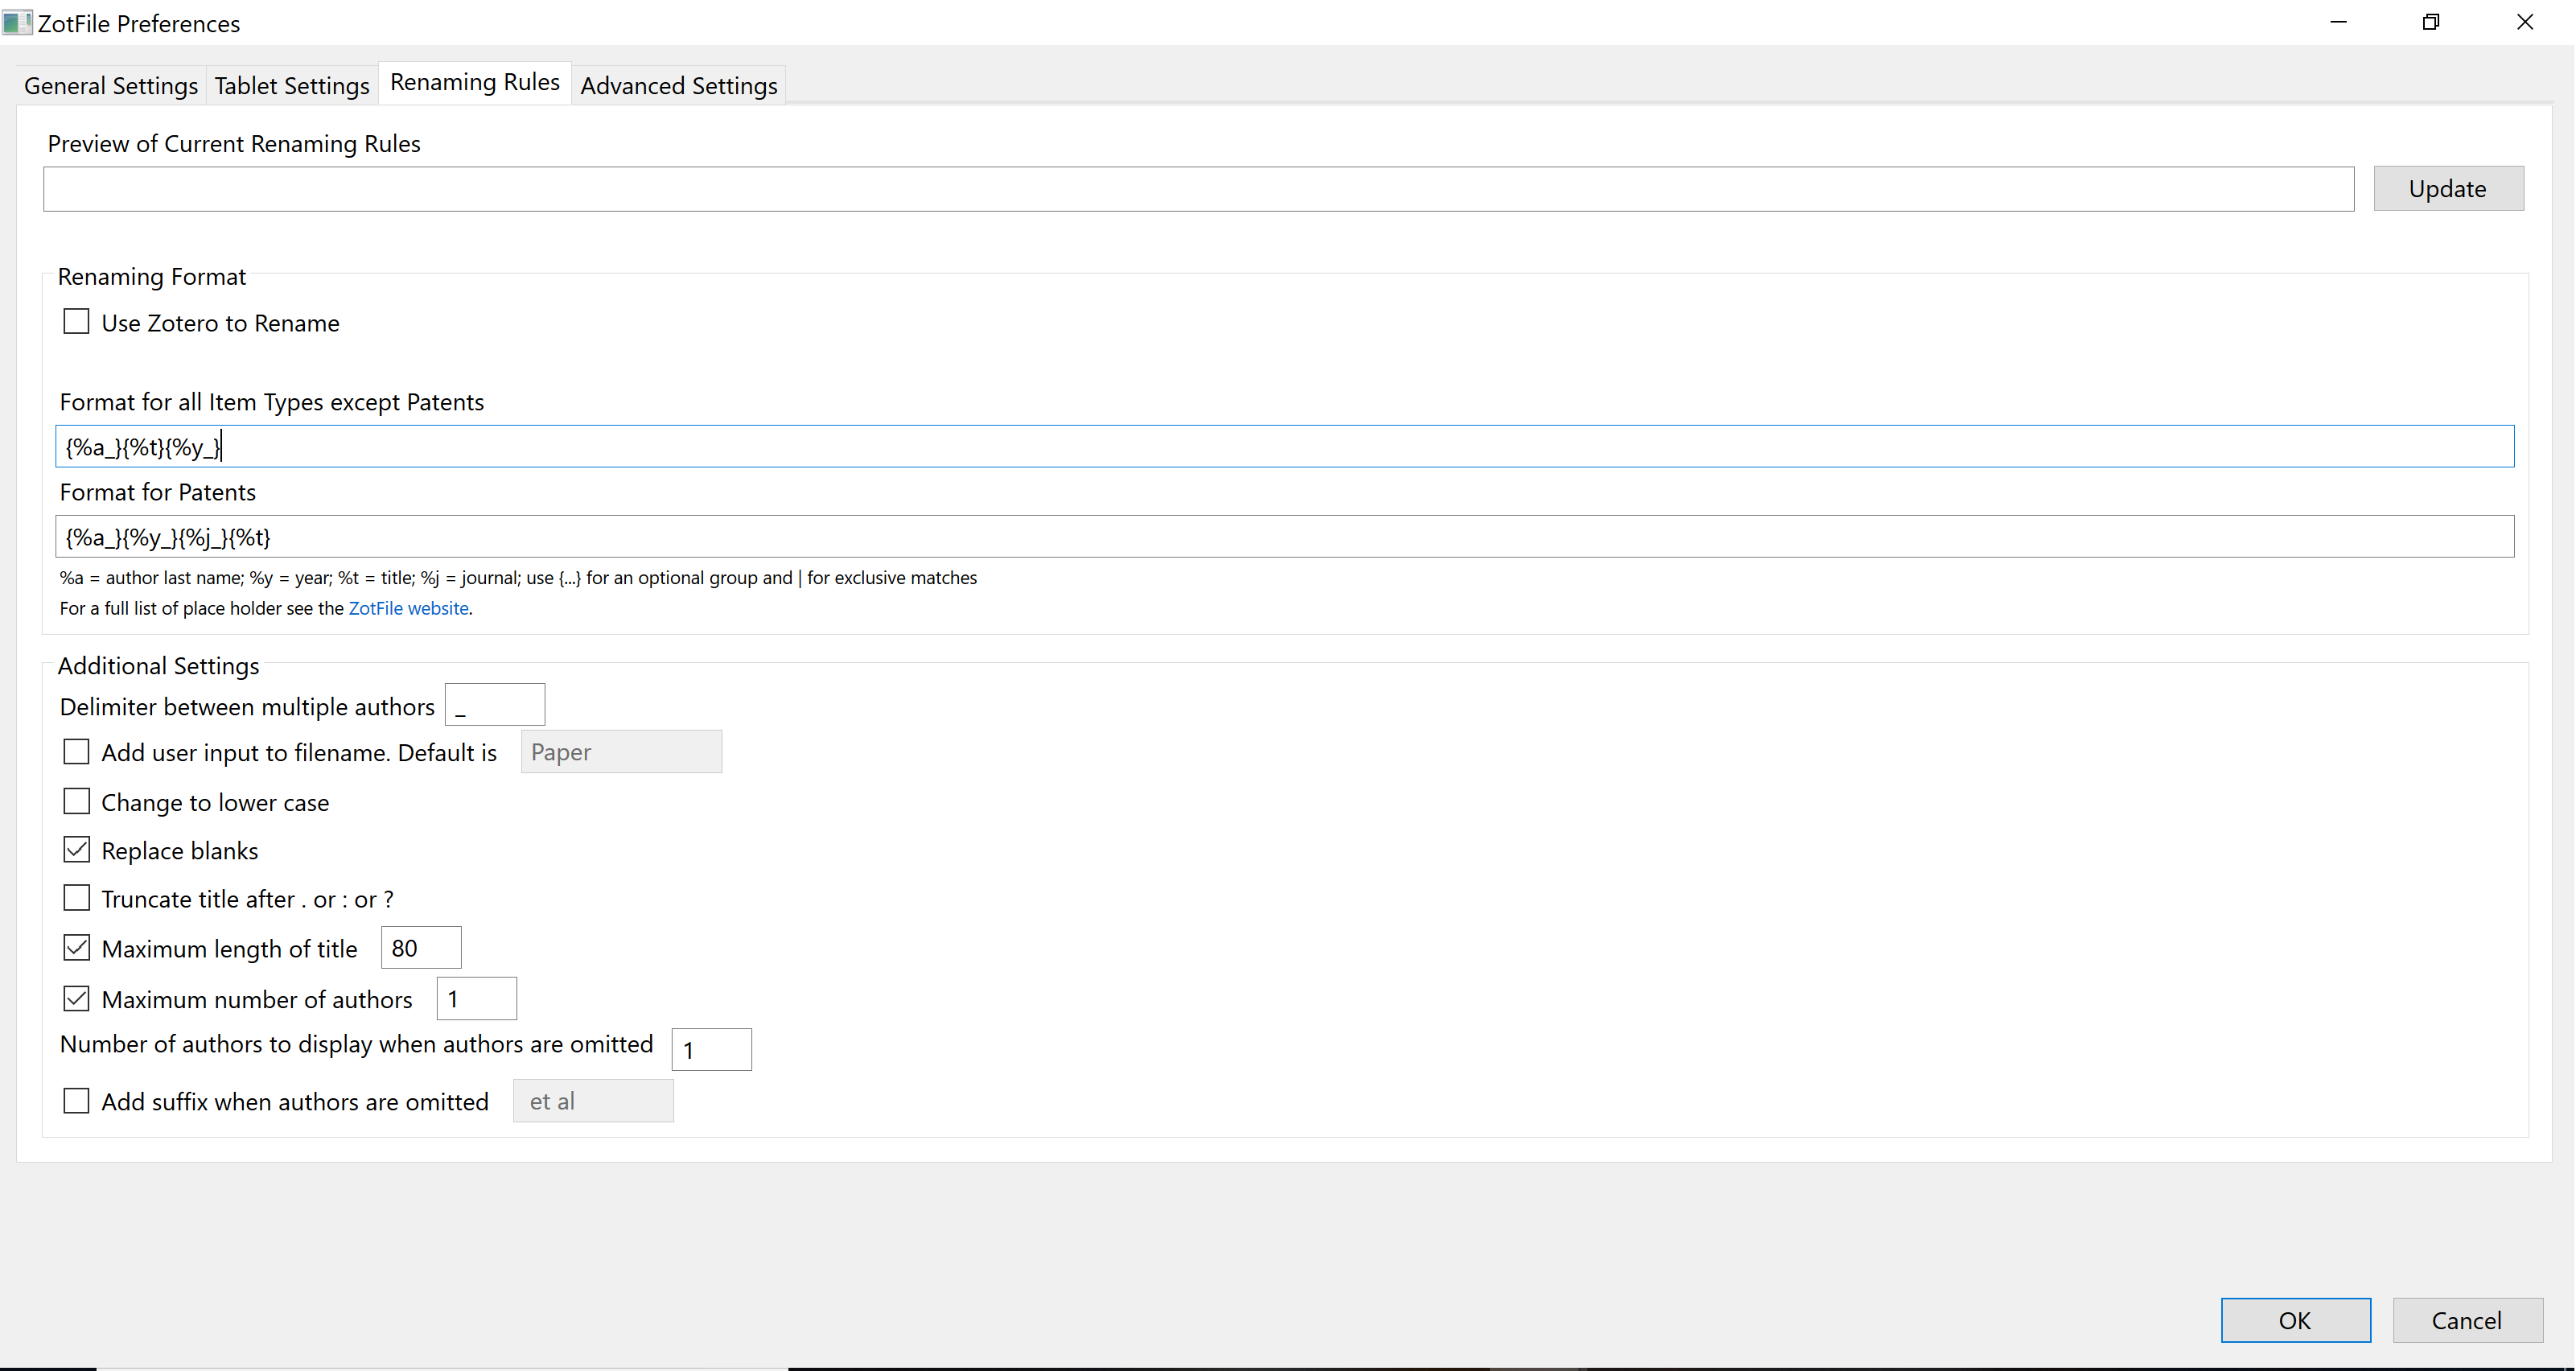Viewport: 2576px width, 1371px height.
Task: Enable Change to lower case
Action: pyautogui.click(x=76, y=802)
